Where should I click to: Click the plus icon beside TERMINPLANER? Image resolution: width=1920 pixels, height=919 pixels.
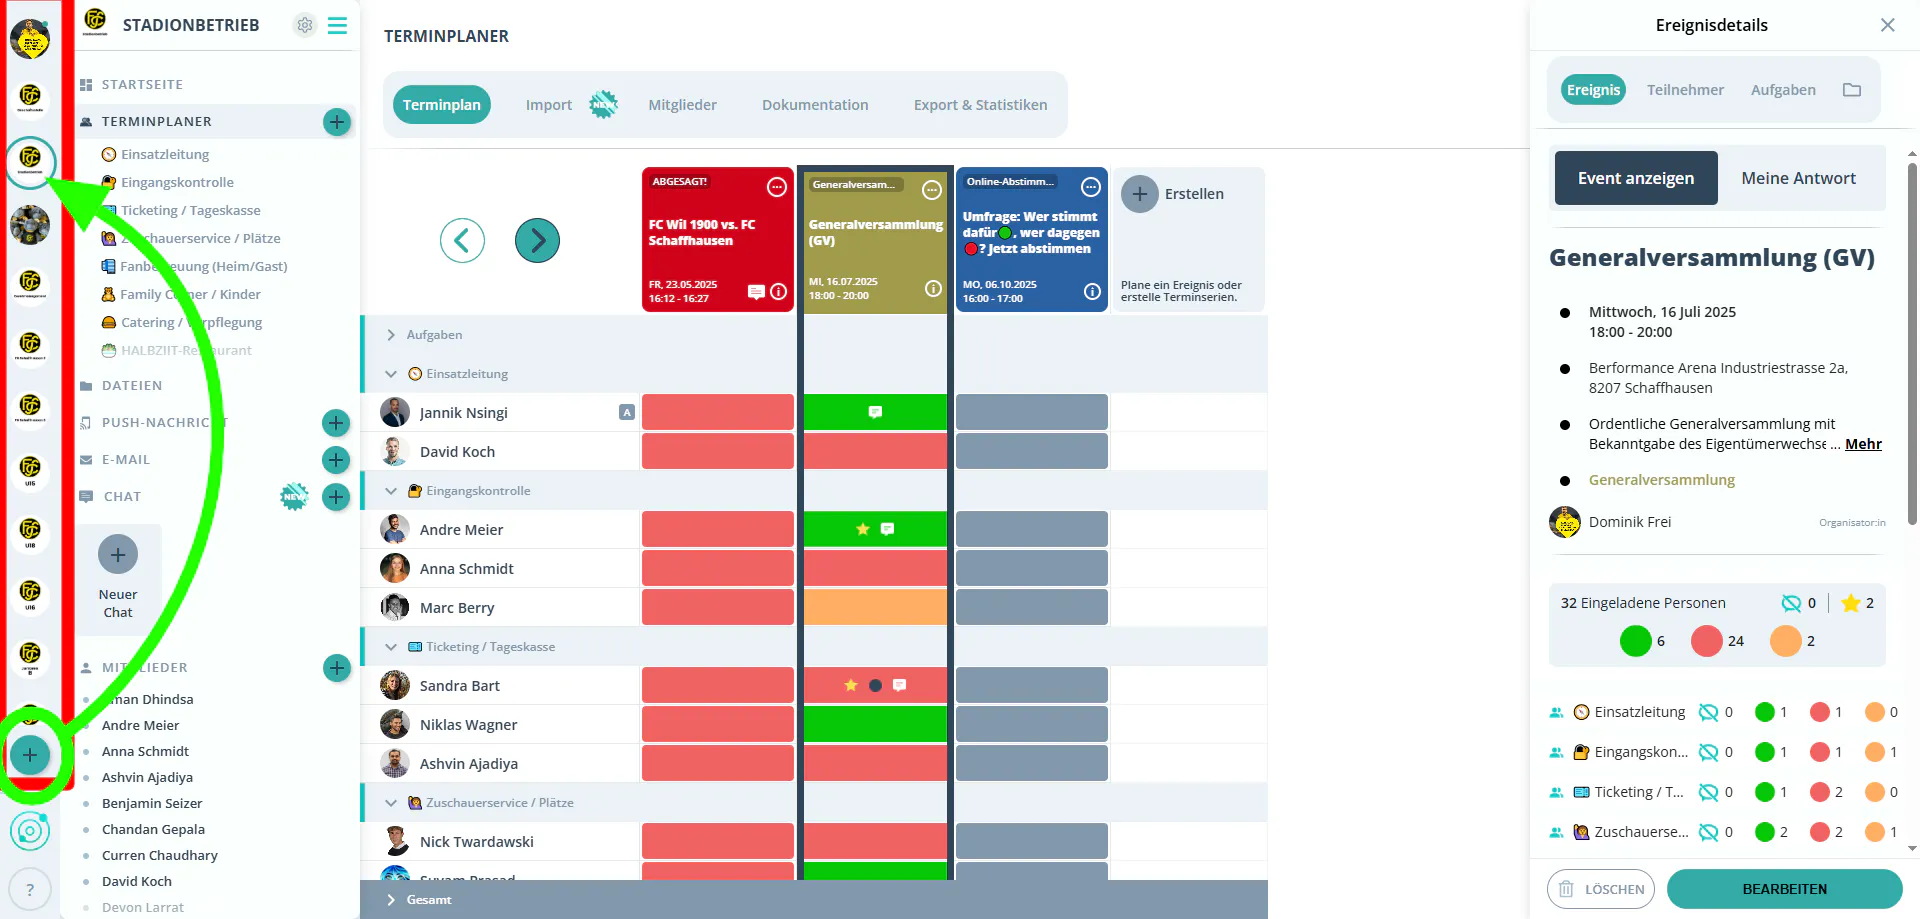337,122
